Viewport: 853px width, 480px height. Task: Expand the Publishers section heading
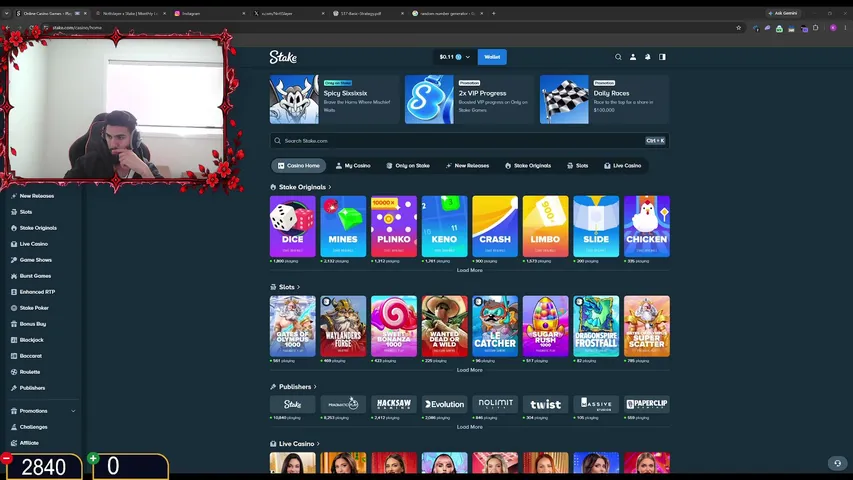pyautogui.click(x=293, y=387)
